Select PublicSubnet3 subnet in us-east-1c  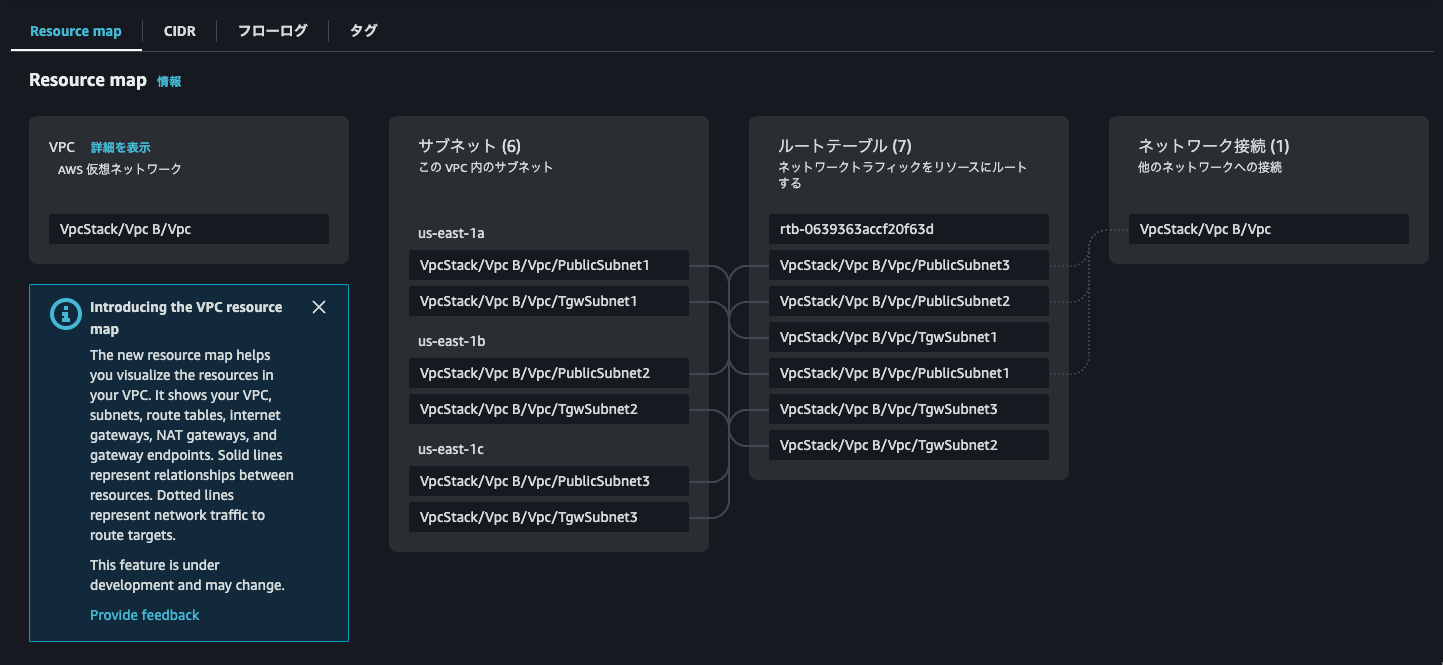point(548,480)
